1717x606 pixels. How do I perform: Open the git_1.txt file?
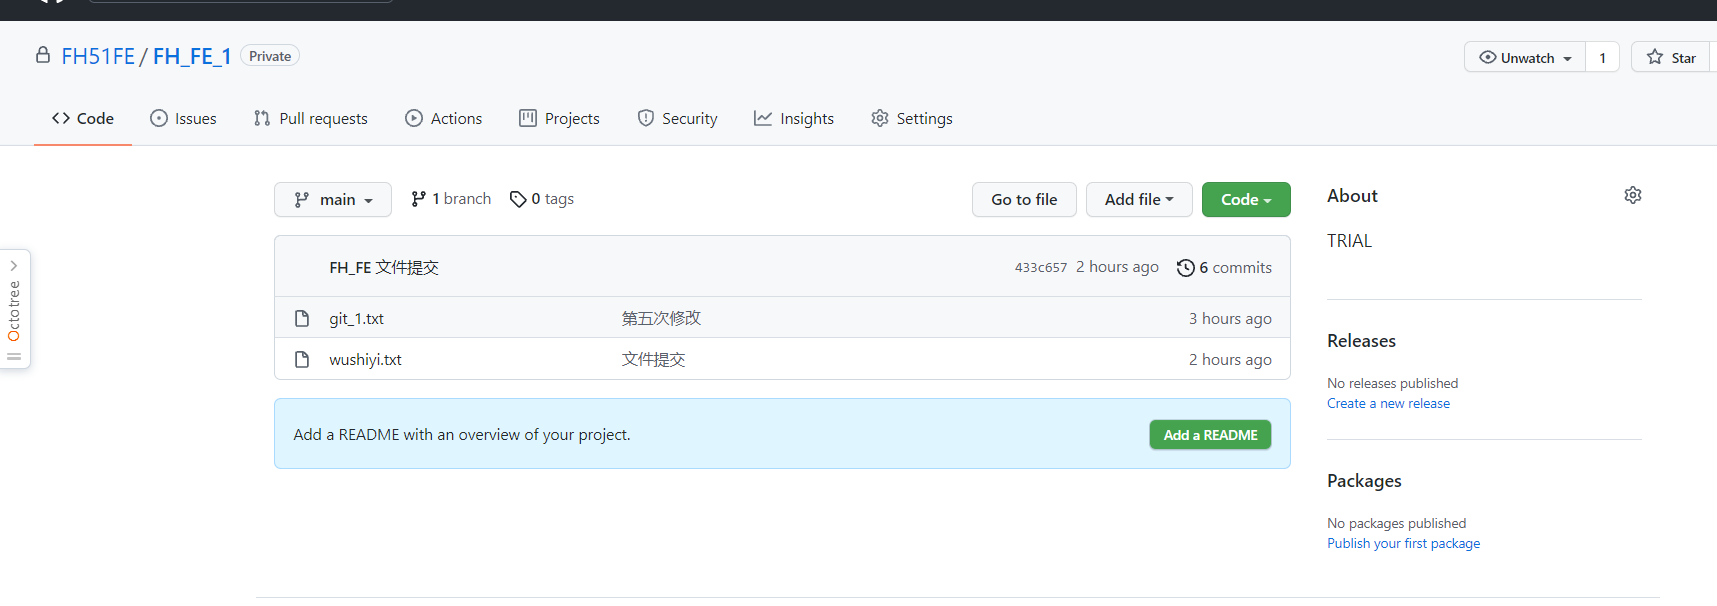pyautogui.click(x=356, y=318)
